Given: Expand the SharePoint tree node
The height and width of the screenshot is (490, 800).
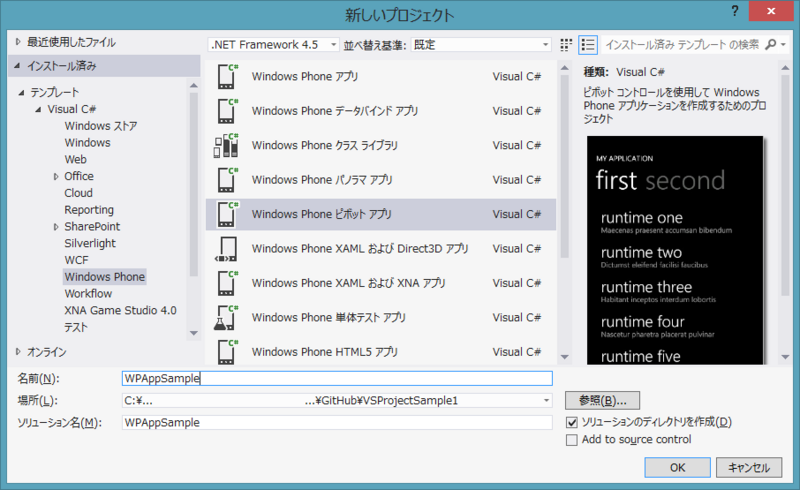Looking at the screenshot, I should [56, 227].
